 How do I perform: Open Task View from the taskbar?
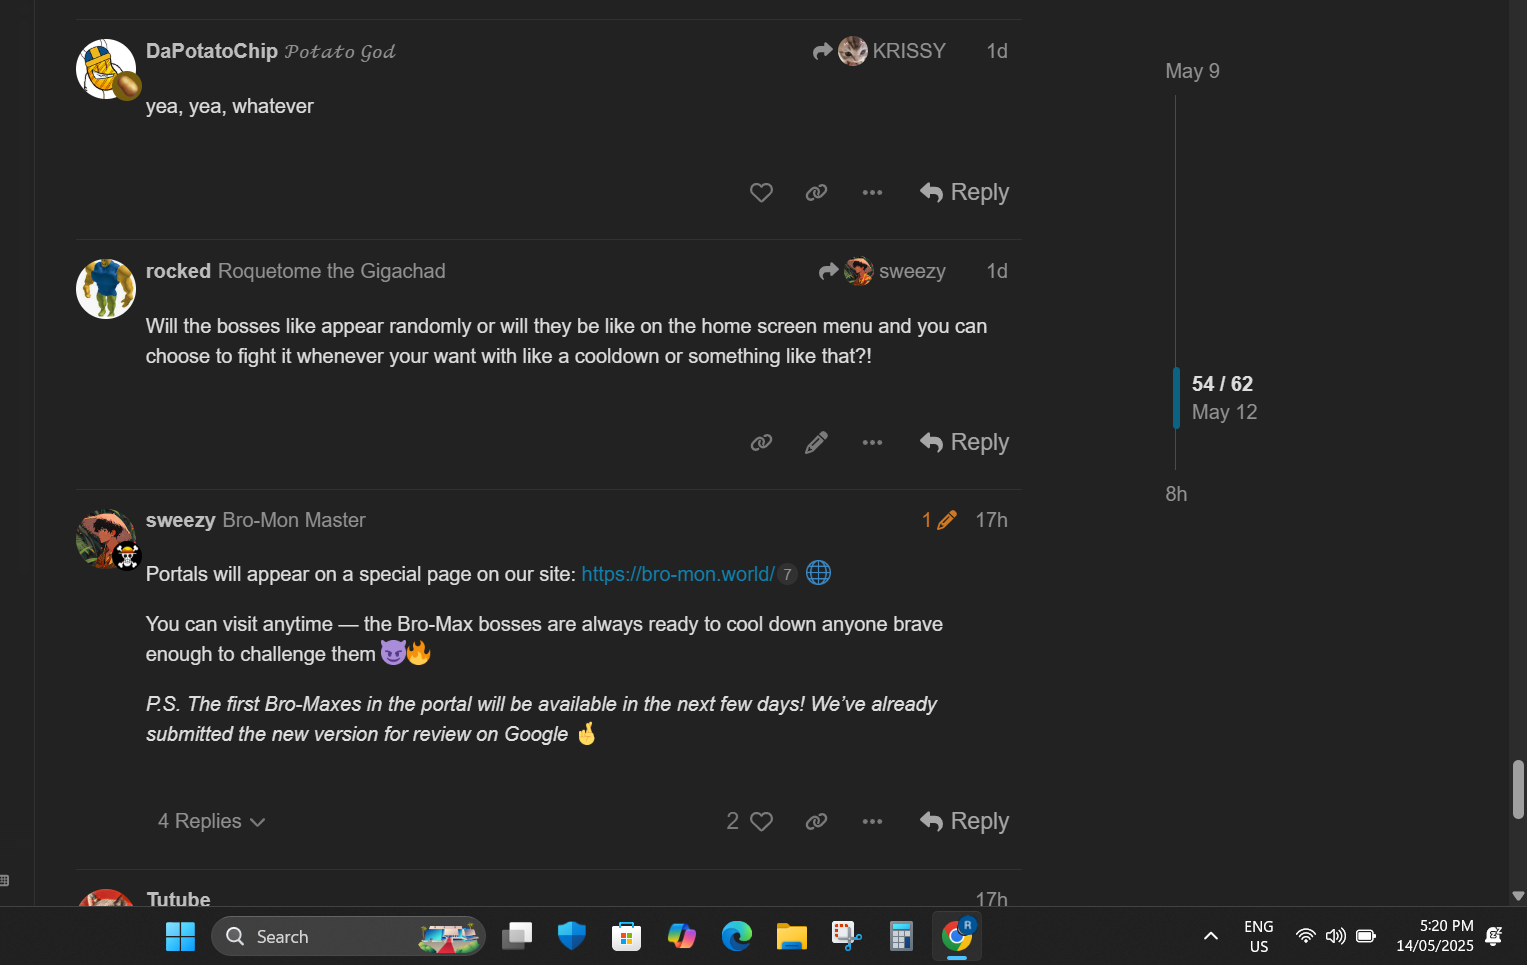[517, 937]
